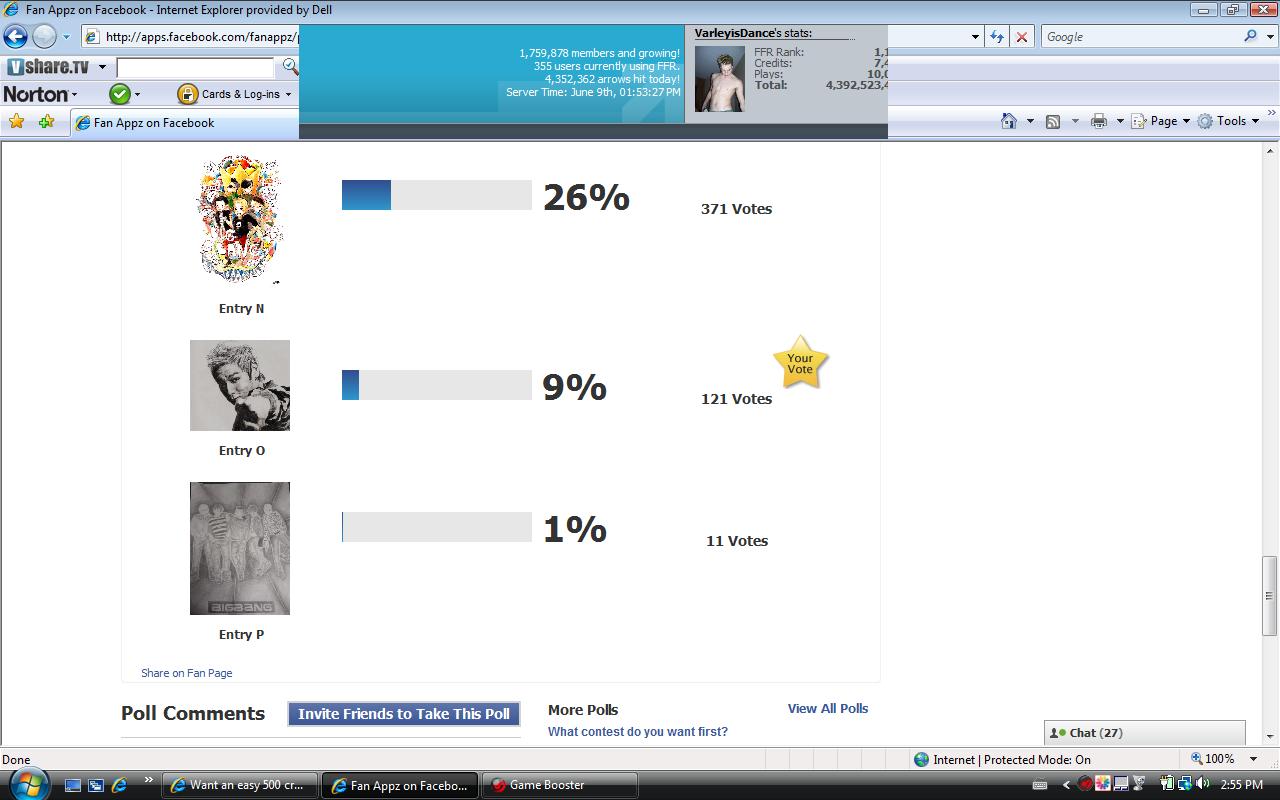Click the Norton green checkmark icon
Screen dimensions: 1280x800
click(x=120, y=94)
